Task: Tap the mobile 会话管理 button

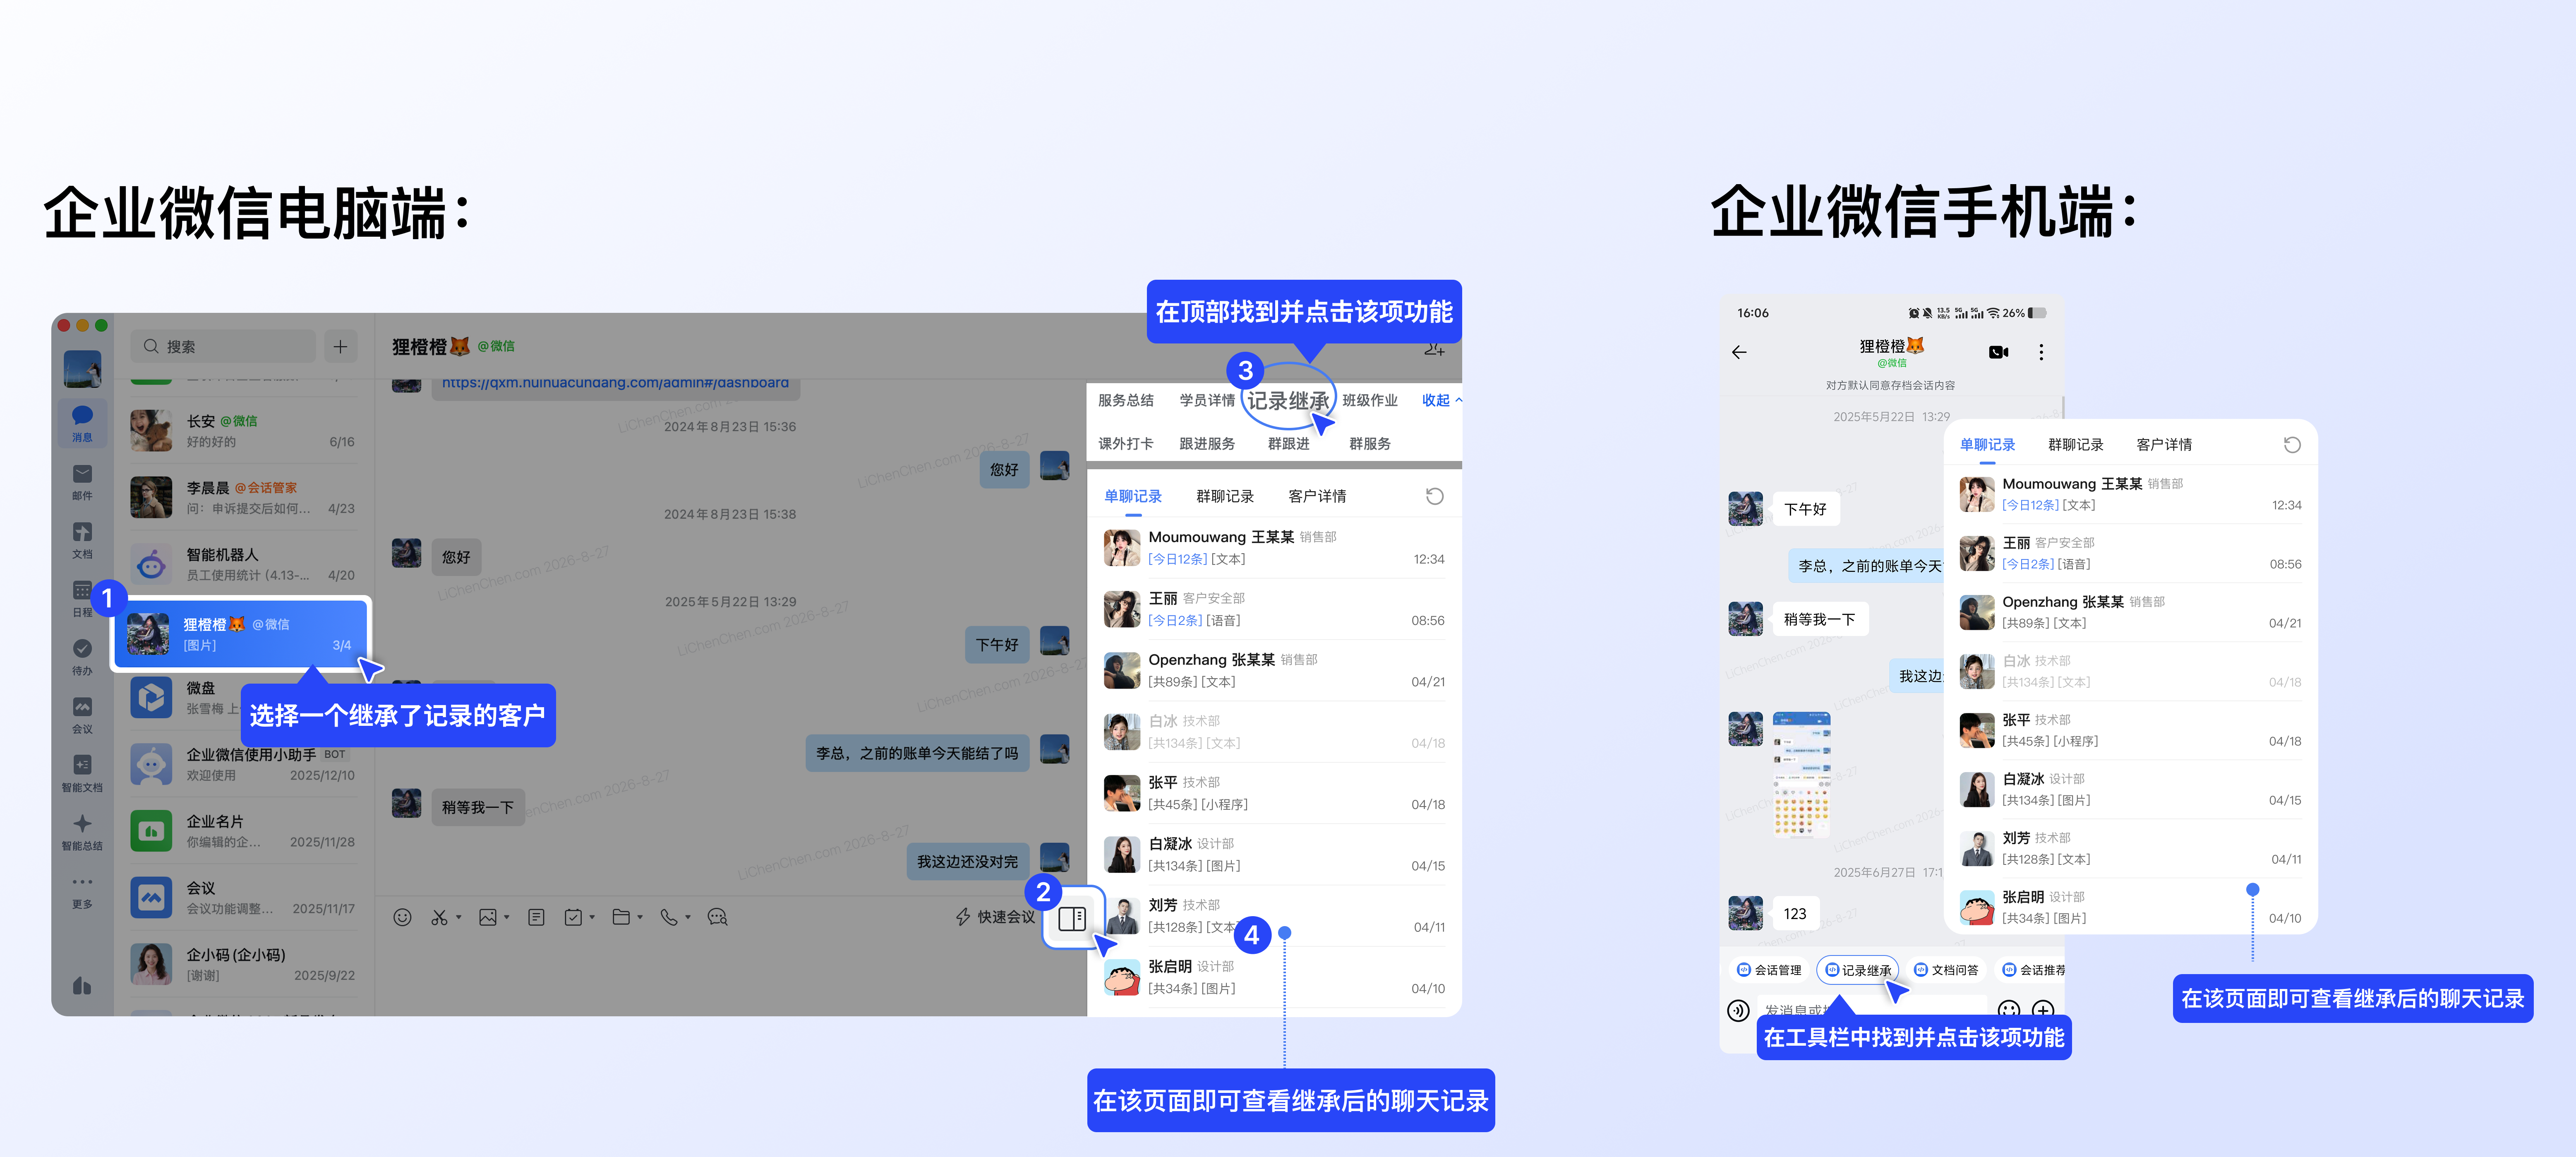Action: [1769, 970]
